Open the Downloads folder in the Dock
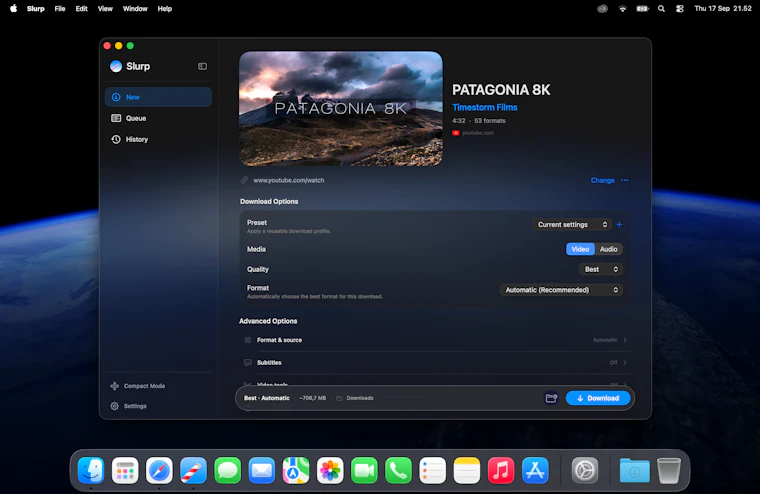The height and width of the screenshot is (494, 760). tap(634, 470)
